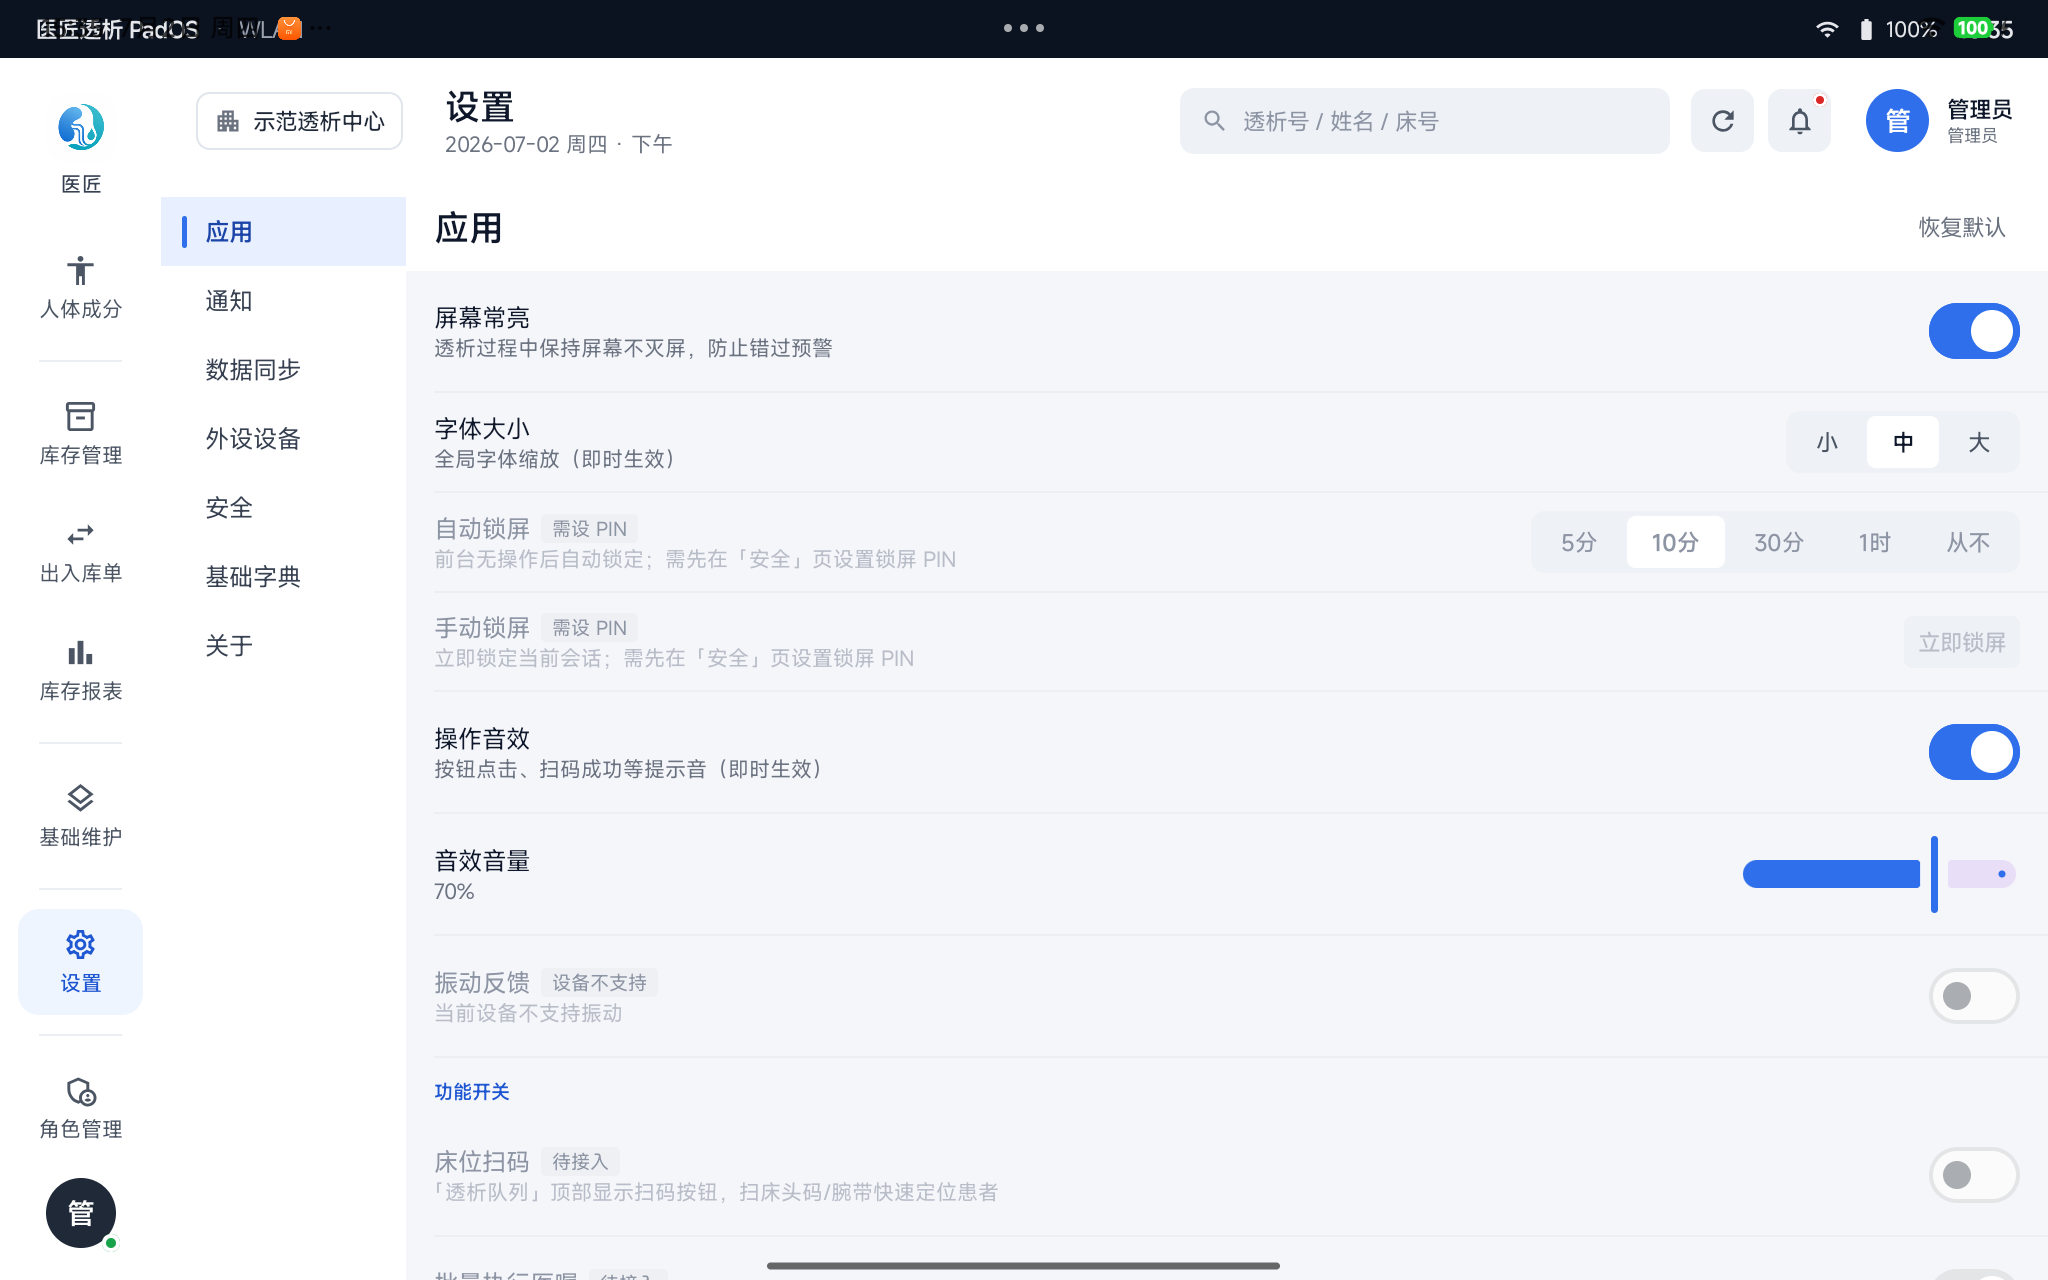
Task: Tap the three-dot multitasking indicator
Action: pyautogui.click(x=1024, y=28)
